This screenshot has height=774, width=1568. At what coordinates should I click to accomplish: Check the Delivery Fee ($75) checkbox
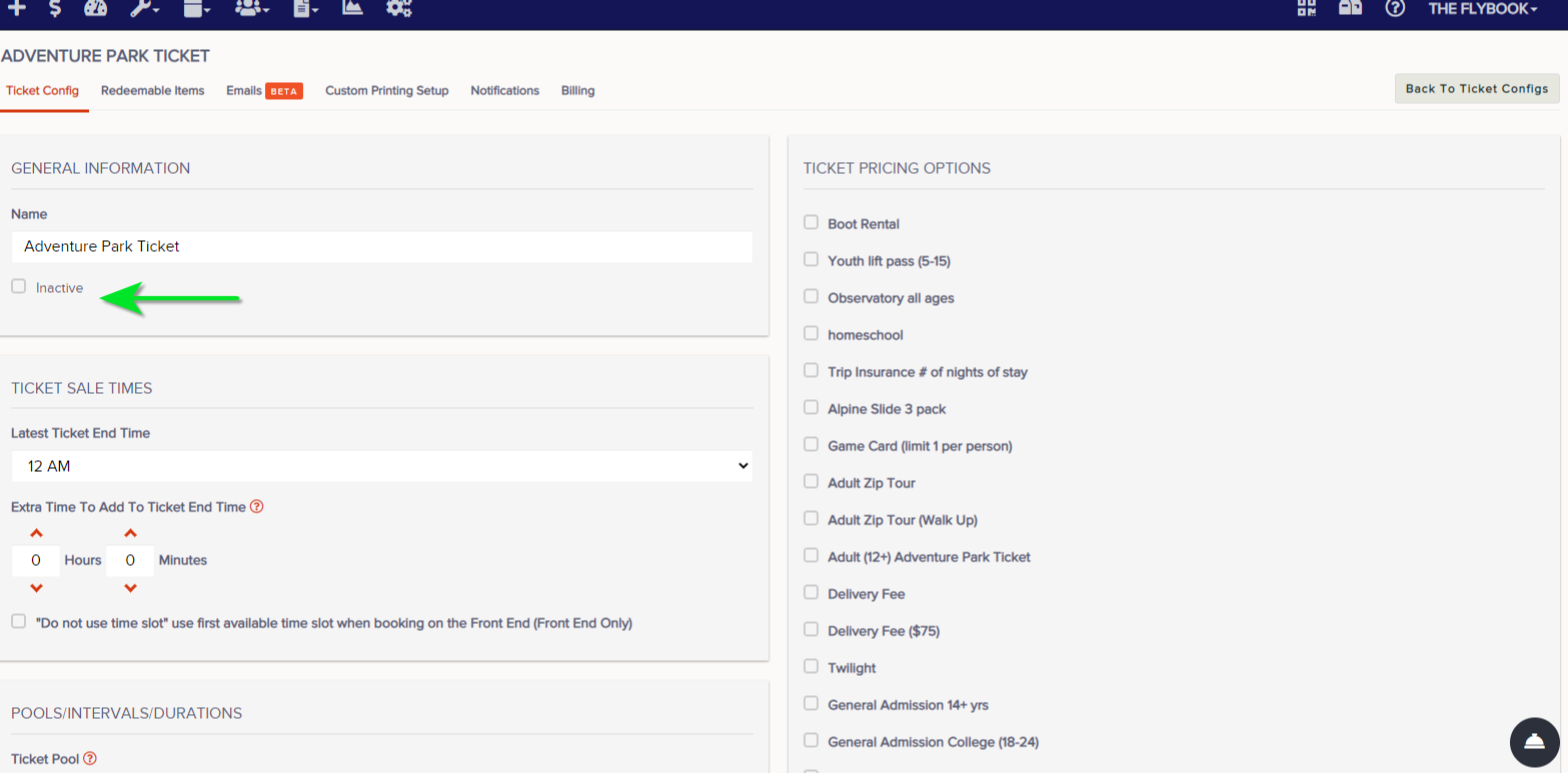coord(811,629)
